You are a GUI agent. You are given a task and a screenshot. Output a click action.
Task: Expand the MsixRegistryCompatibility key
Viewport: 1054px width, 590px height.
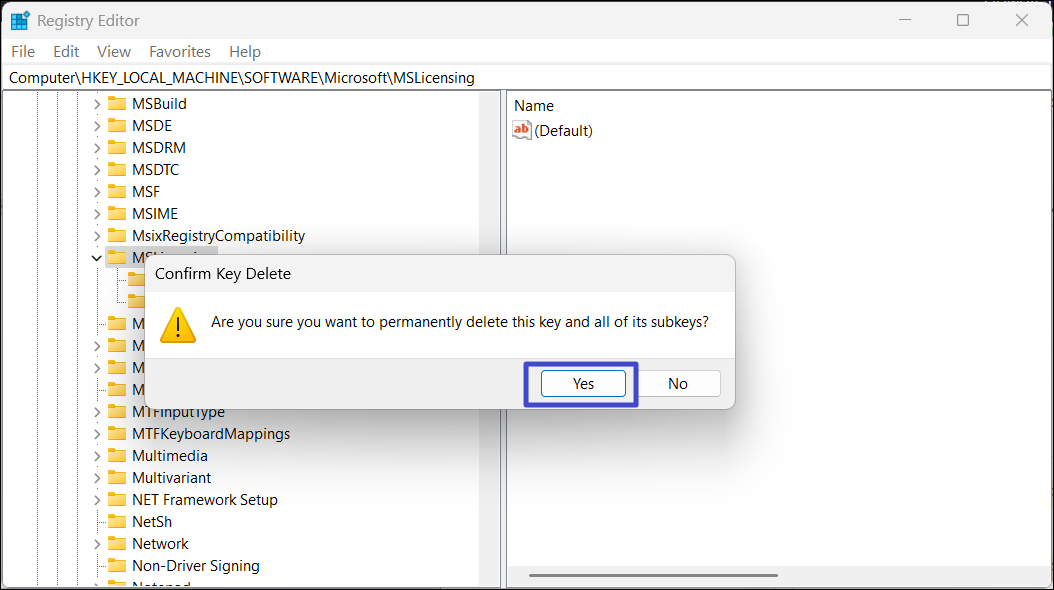[x=97, y=236]
